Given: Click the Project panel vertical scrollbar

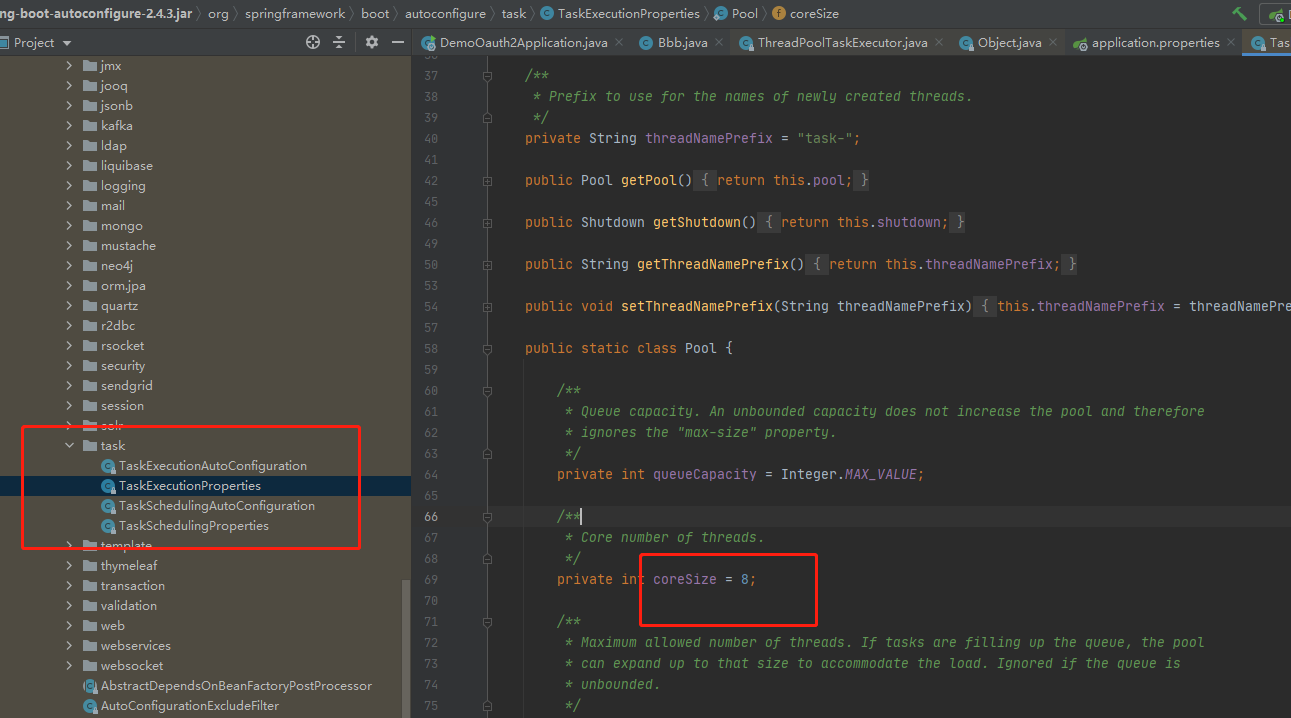Looking at the screenshot, I should pos(405,648).
